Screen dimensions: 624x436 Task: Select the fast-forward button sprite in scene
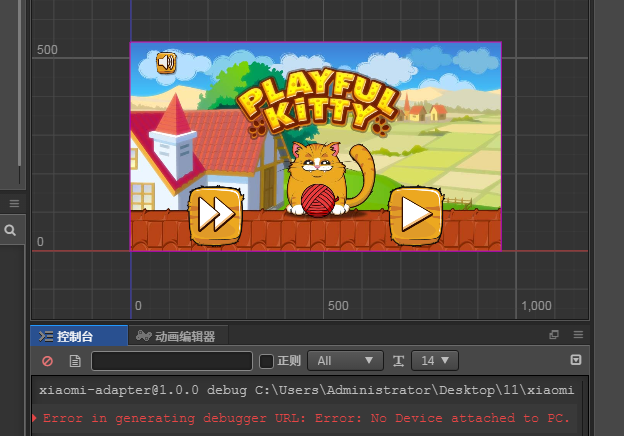[216, 215]
